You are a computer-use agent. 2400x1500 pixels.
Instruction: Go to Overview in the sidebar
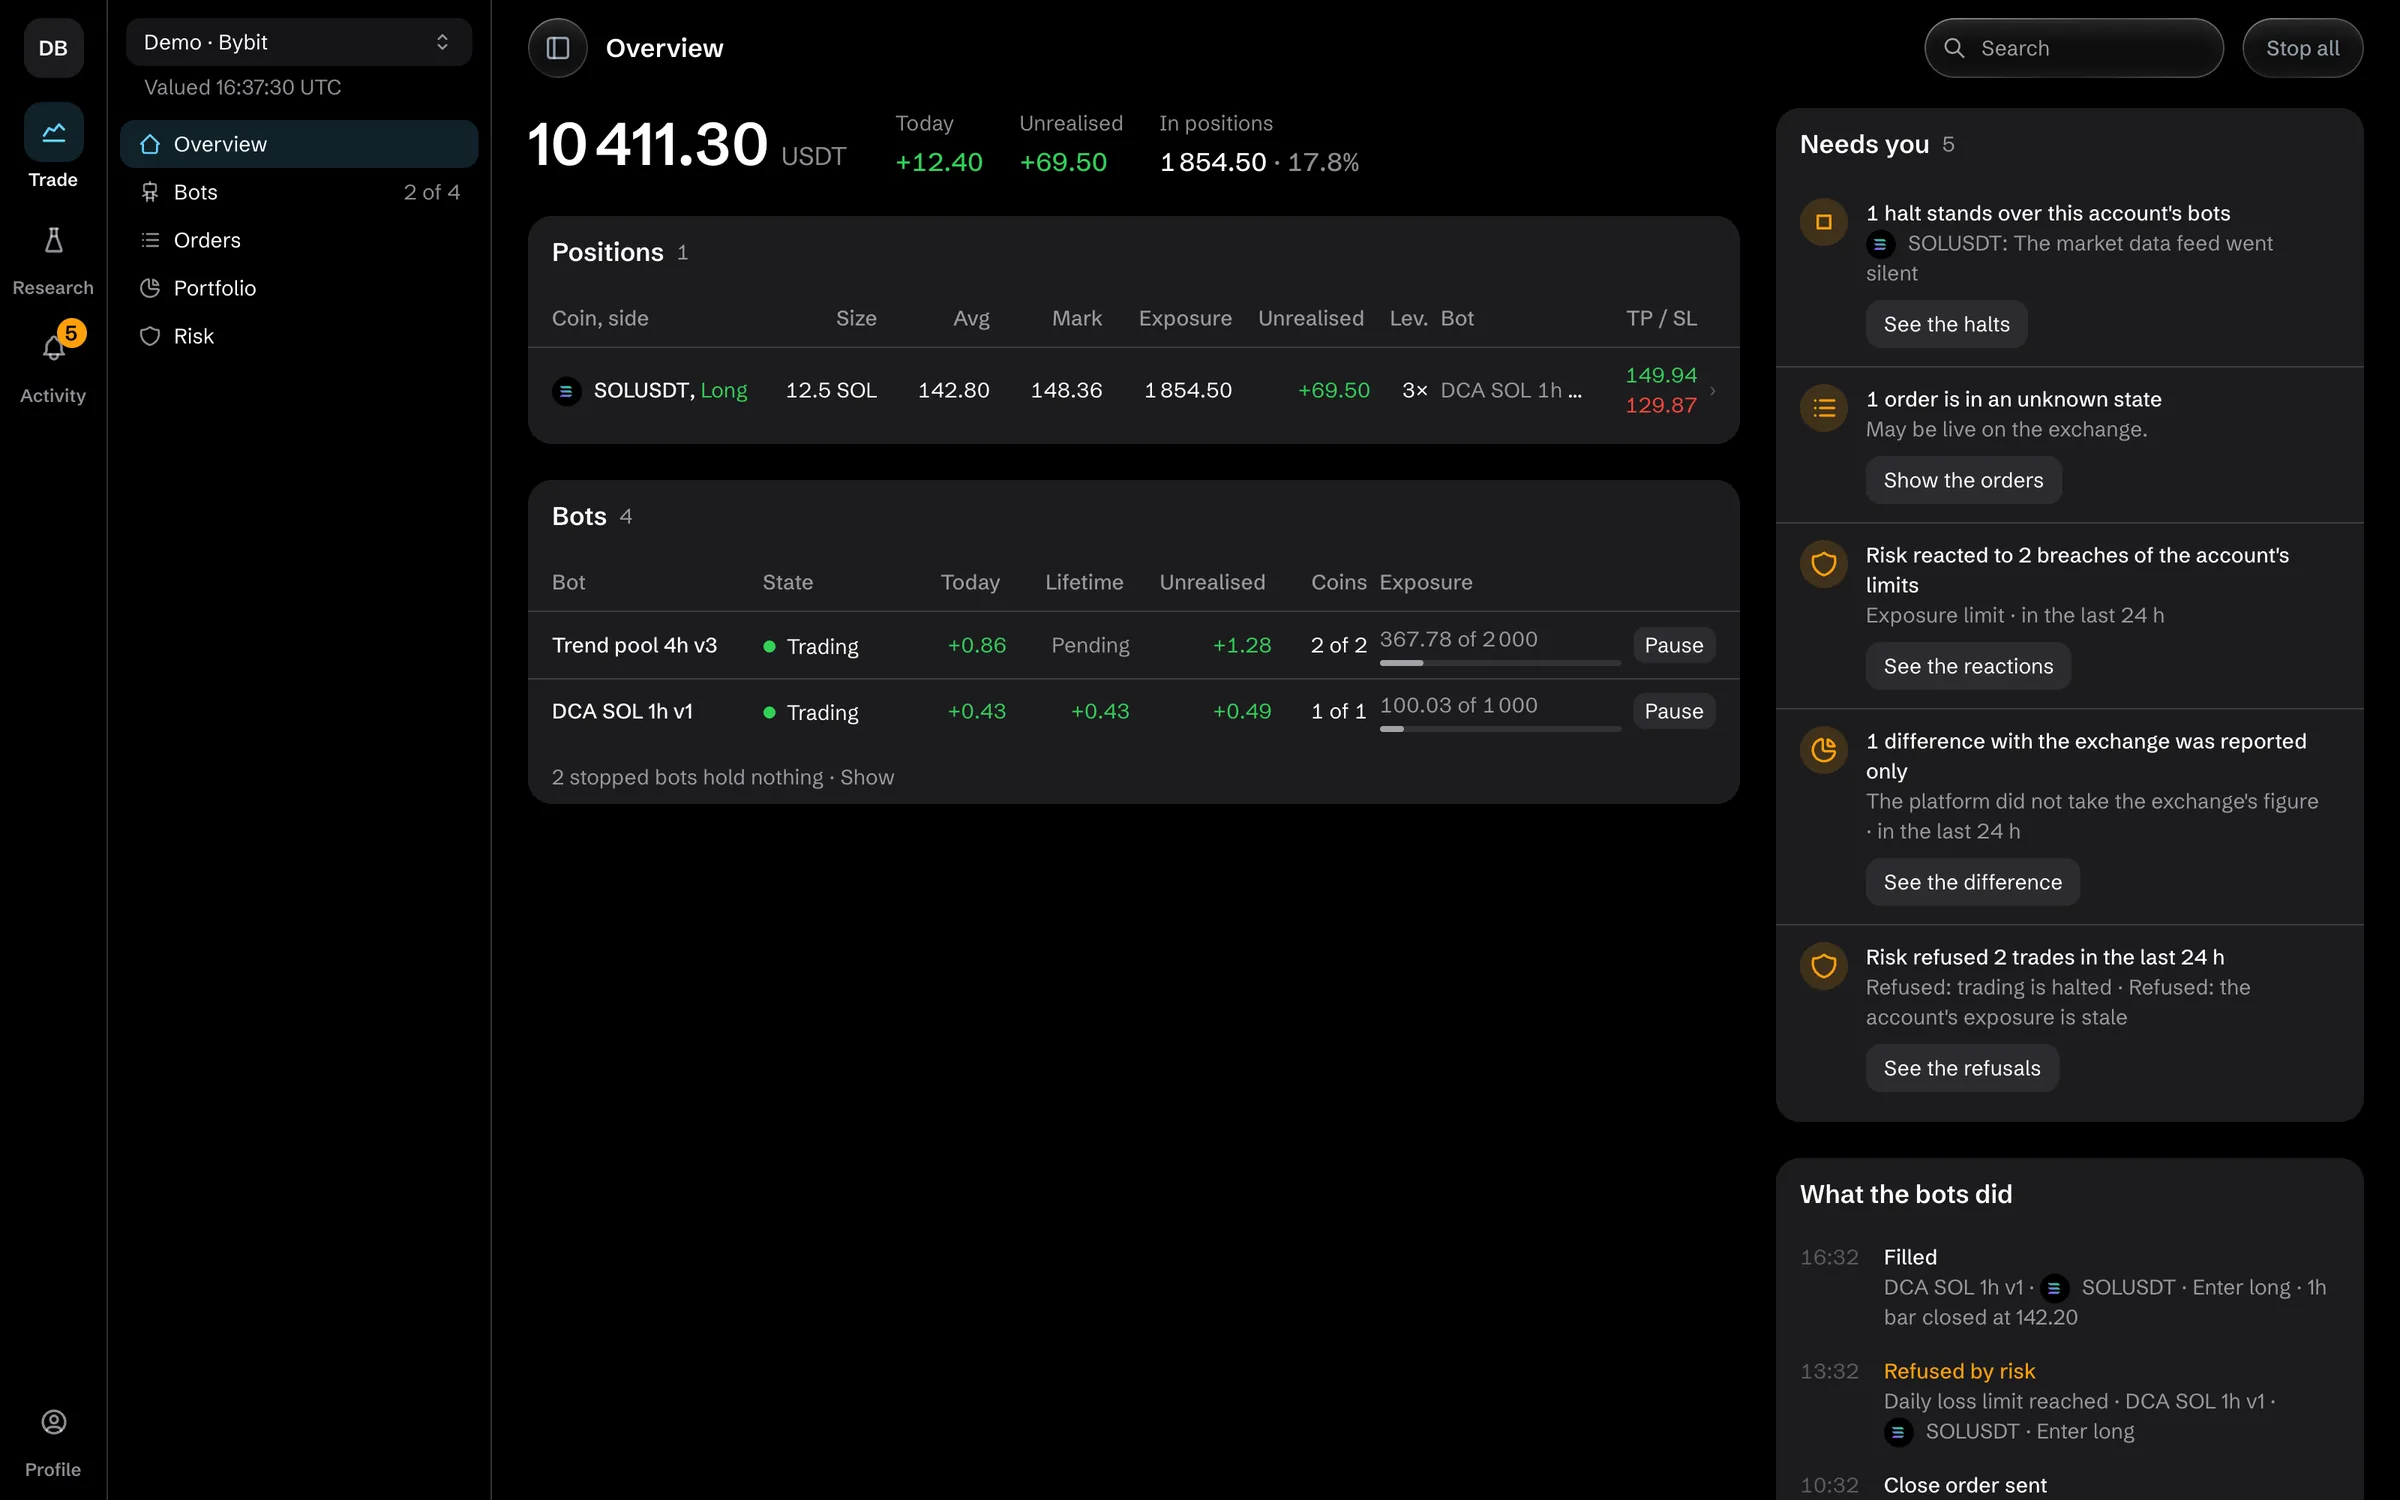[x=298, y=144]
